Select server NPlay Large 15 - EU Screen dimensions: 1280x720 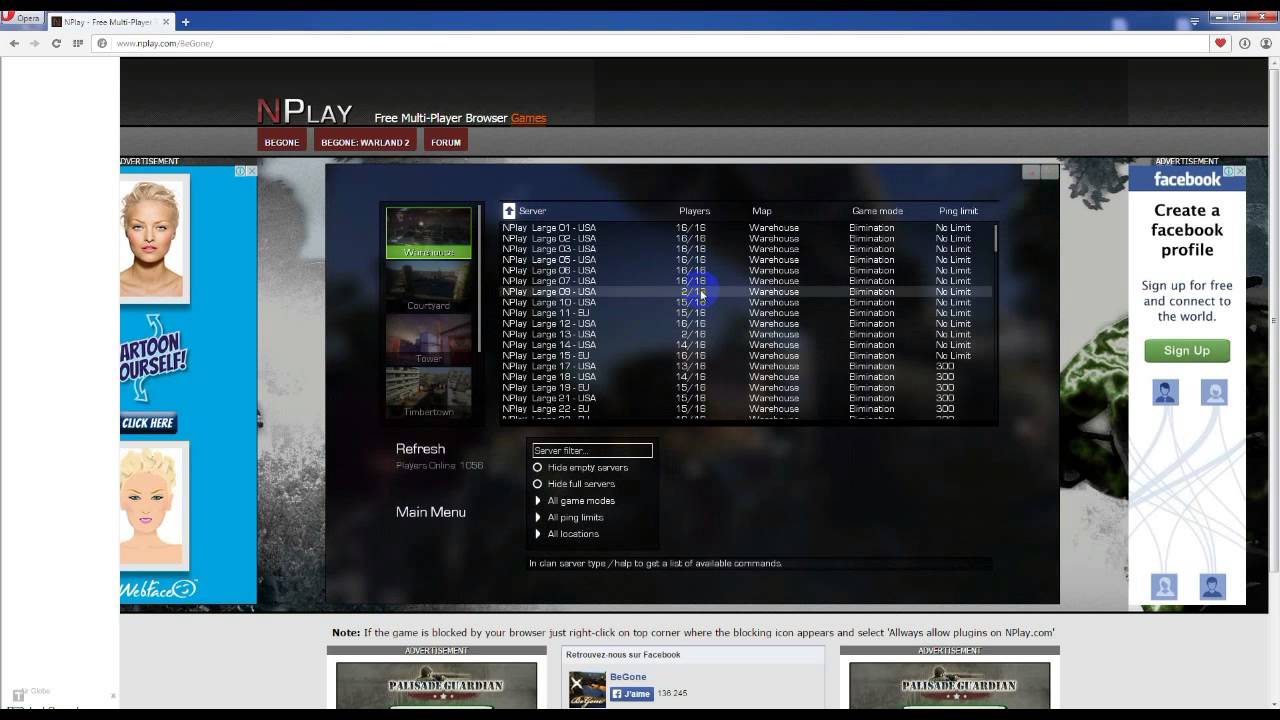[746, 356]
